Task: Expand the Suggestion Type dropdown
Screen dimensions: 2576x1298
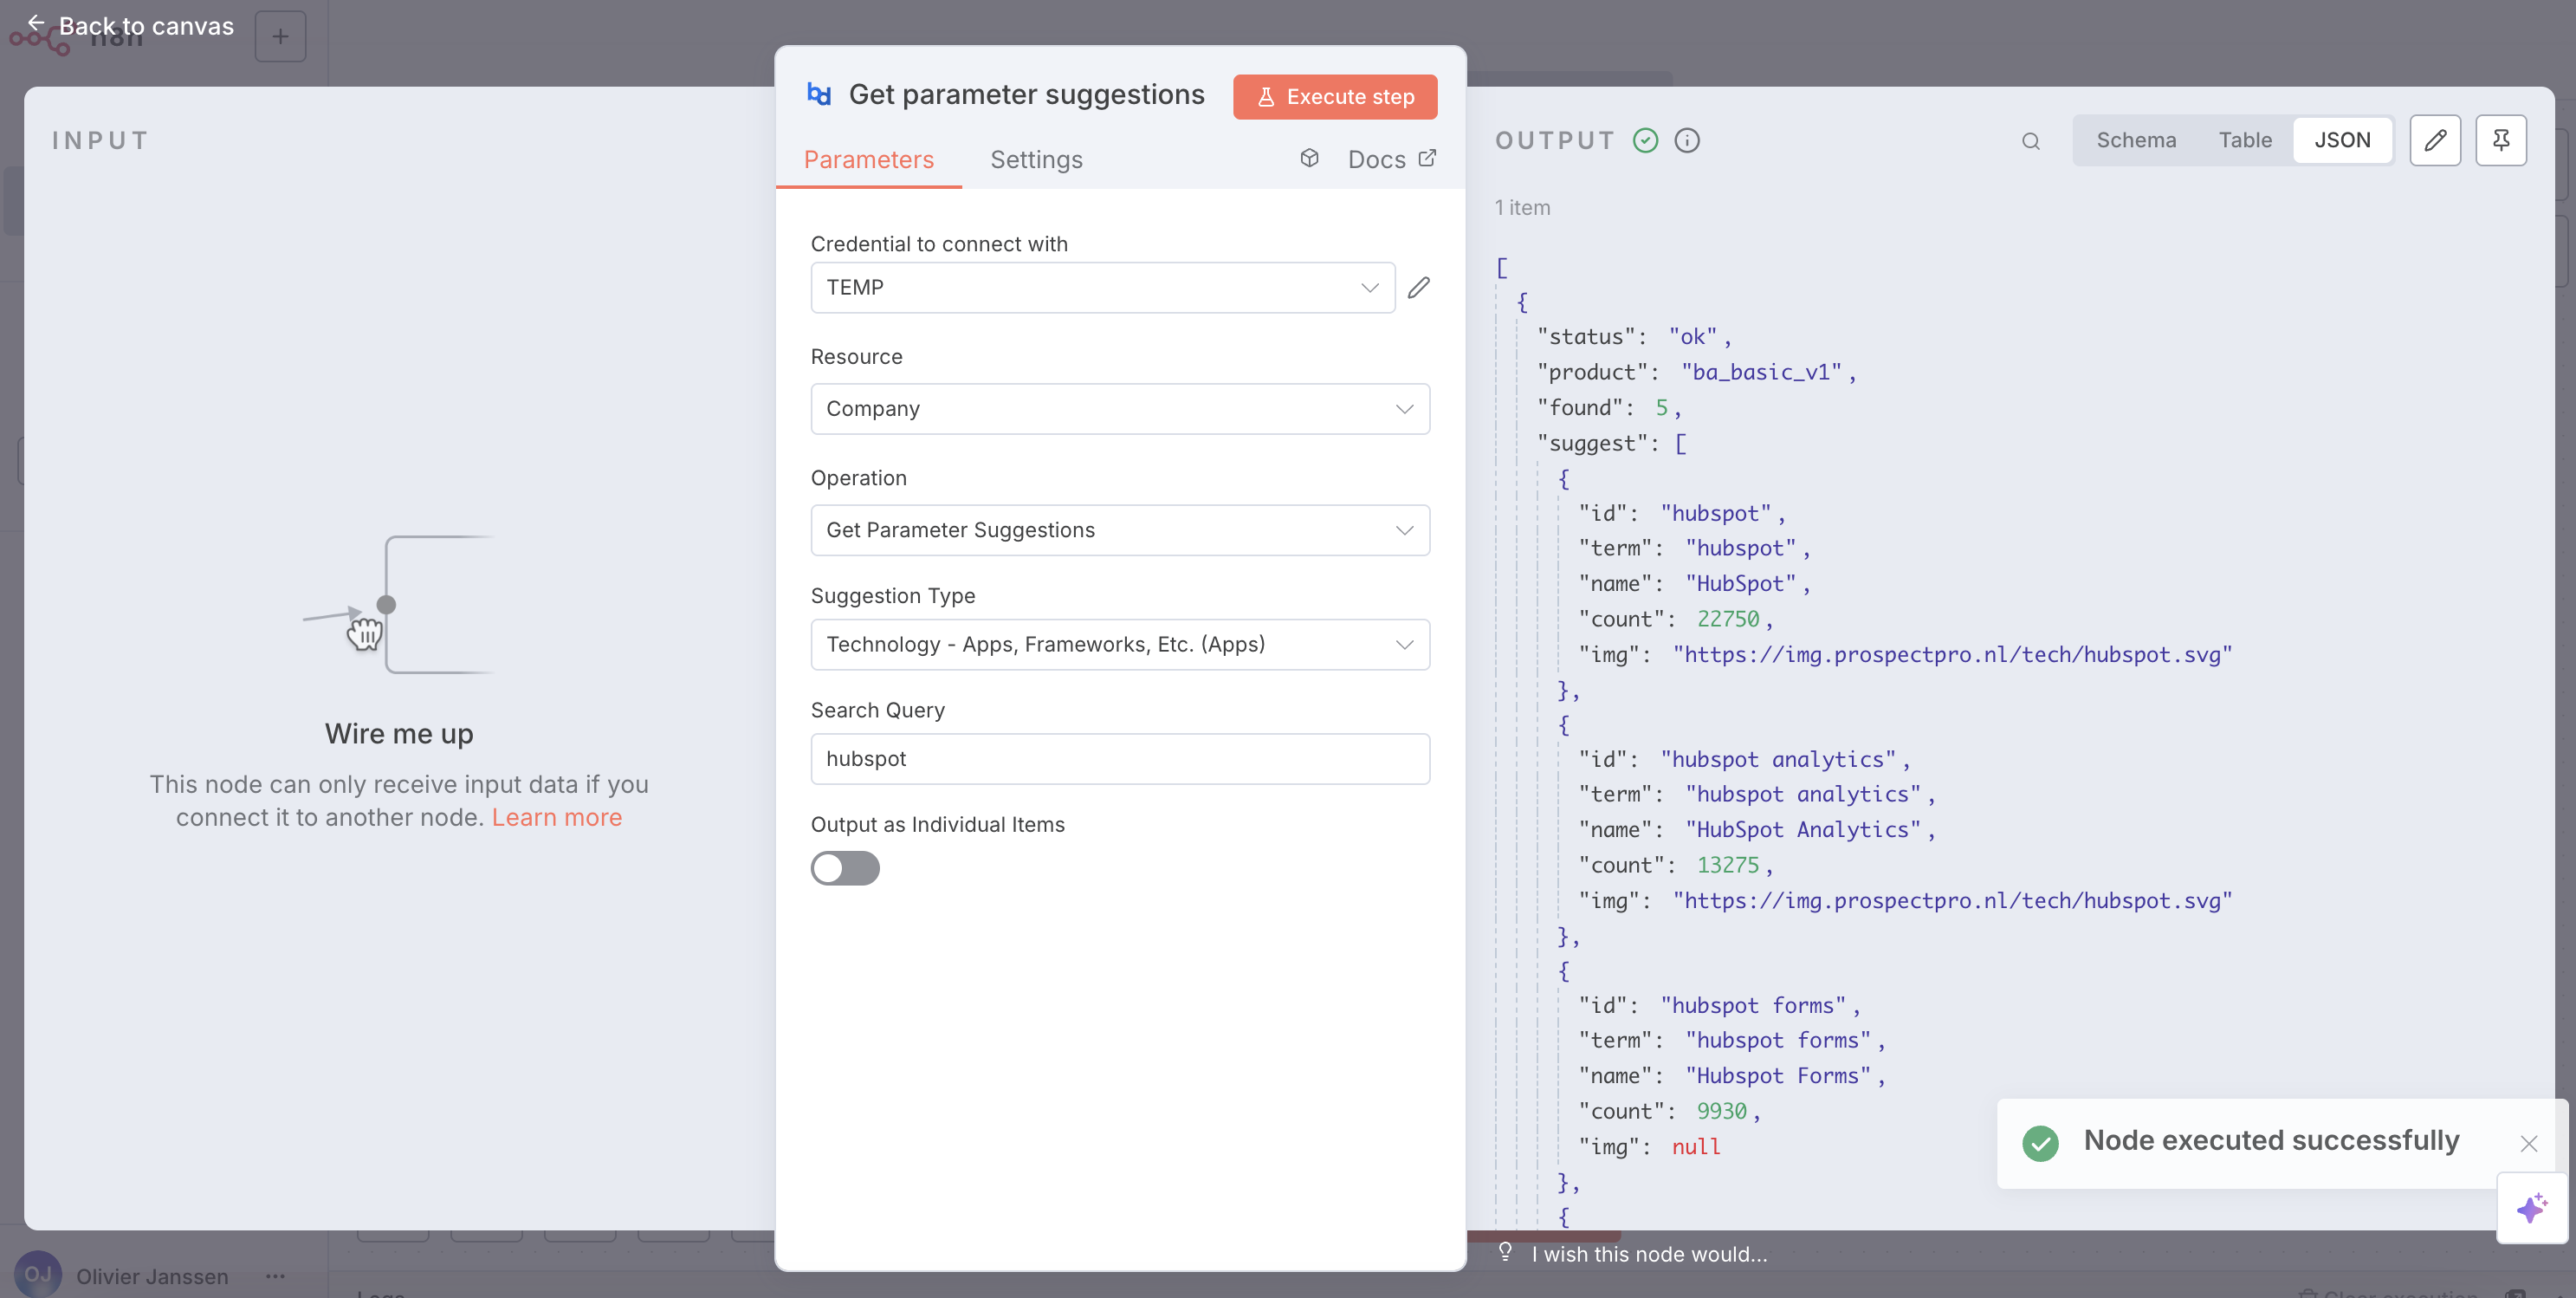Action: click(1120, 644)
